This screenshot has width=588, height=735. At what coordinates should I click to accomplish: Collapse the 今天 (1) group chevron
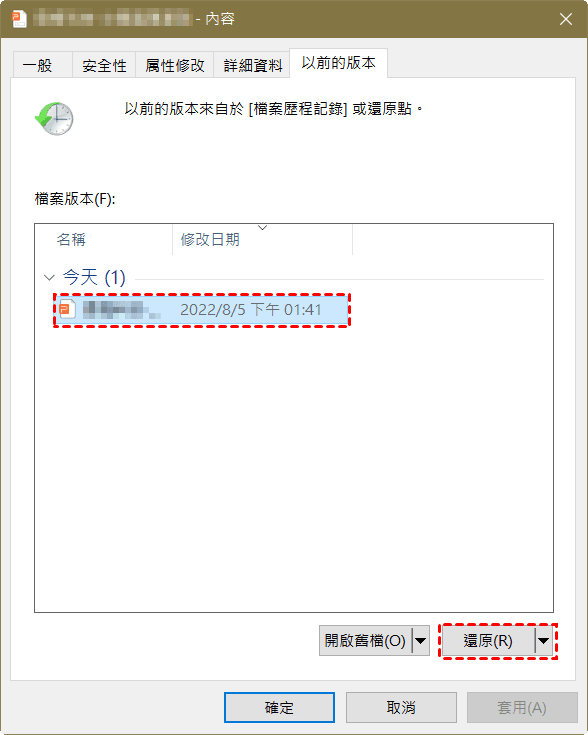49,278
